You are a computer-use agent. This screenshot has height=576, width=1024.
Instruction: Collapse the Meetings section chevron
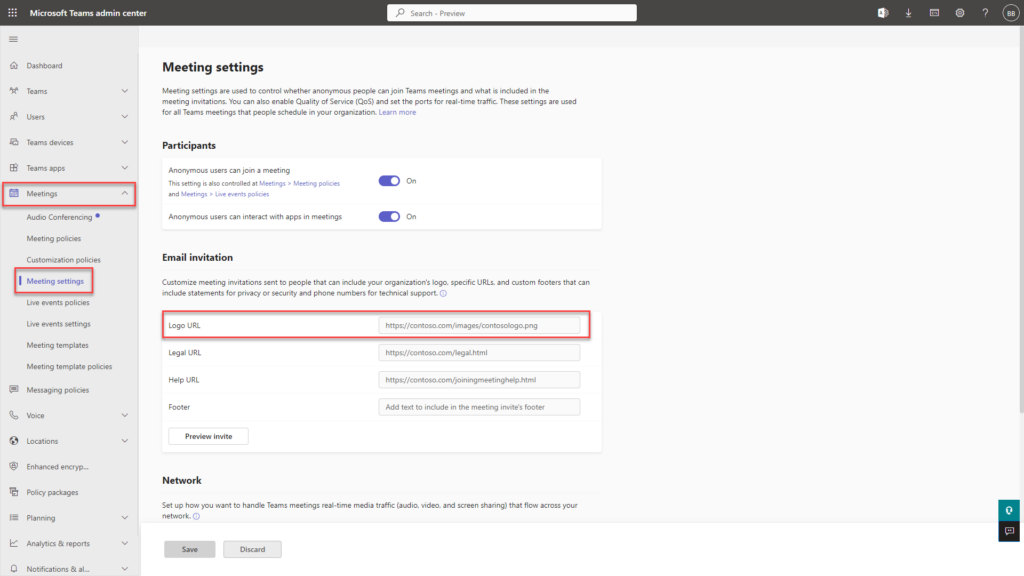click(125, 193)
